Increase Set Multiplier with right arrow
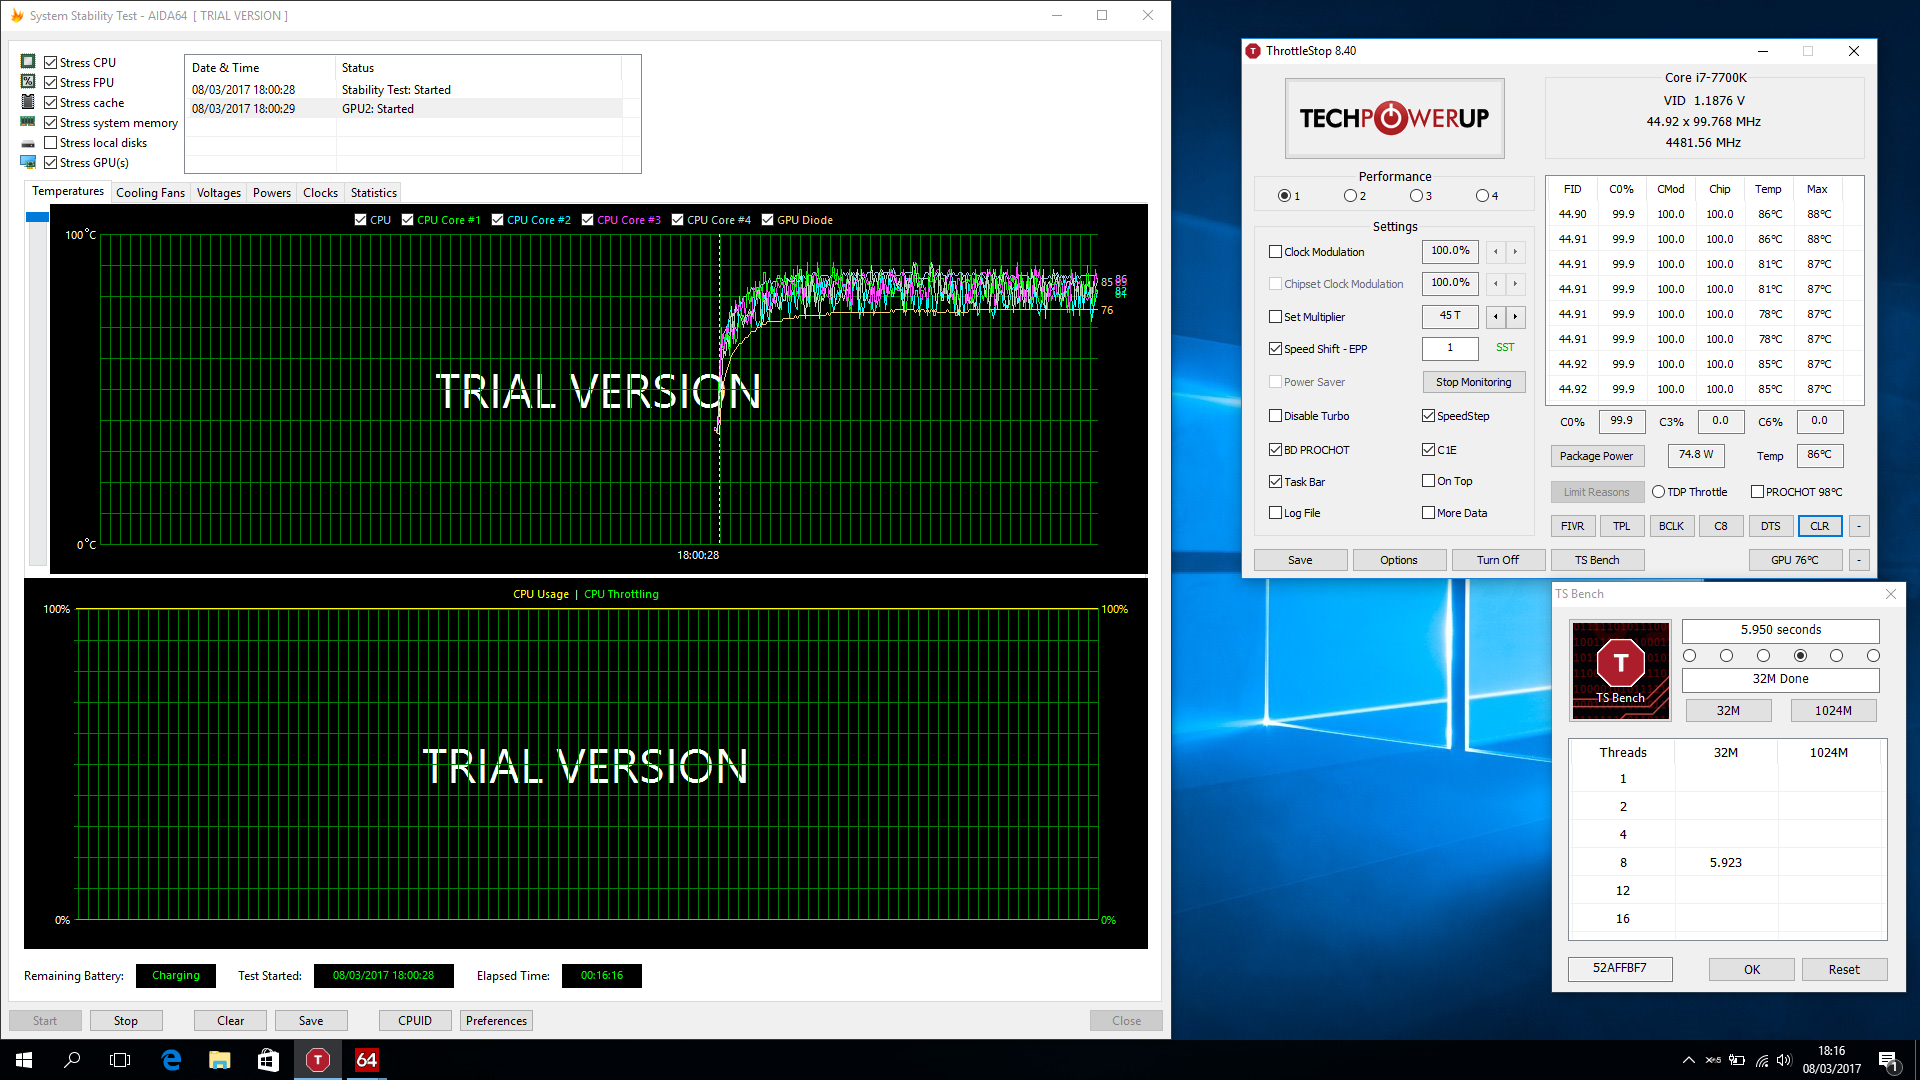This screenshot has height=1080, width=1920. pyautogui.click(x=1515, y=317)
